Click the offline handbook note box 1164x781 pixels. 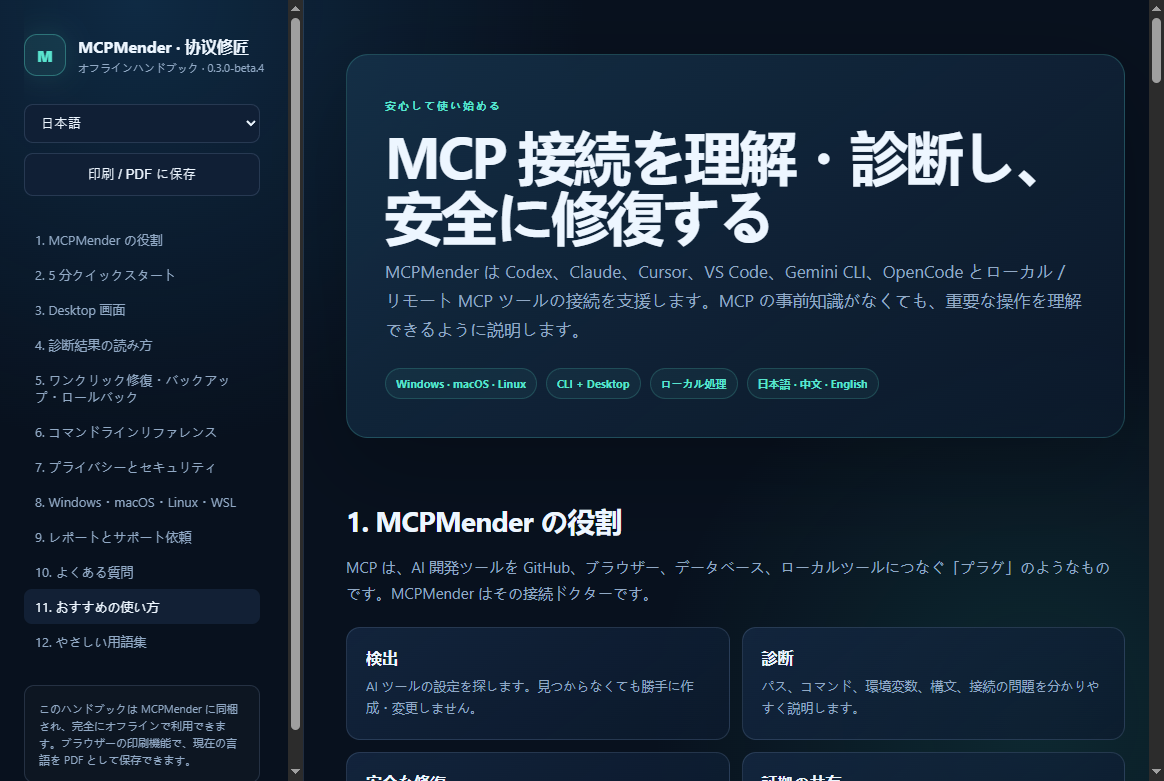(x=142, y=733)
